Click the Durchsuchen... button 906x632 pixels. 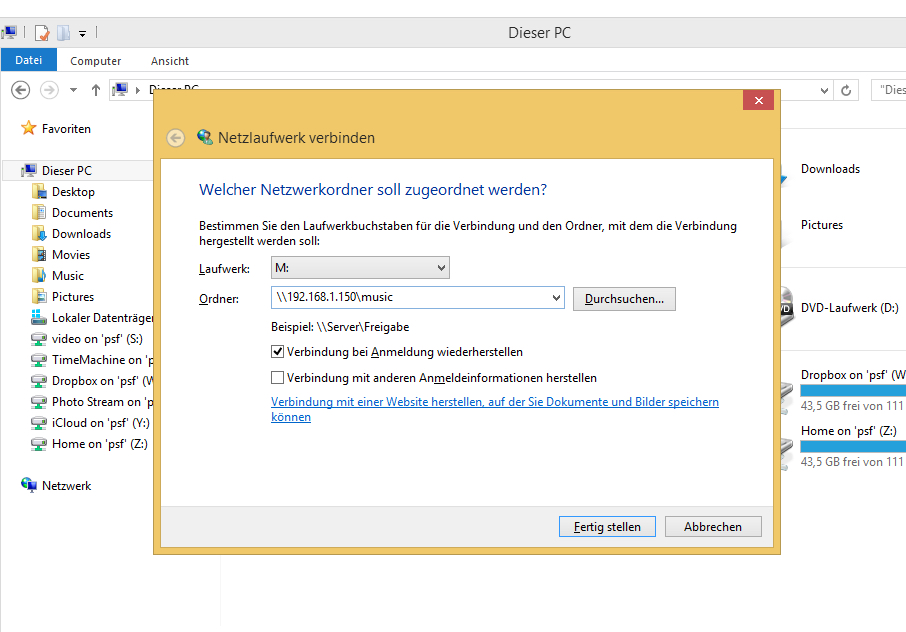point(624,298)
